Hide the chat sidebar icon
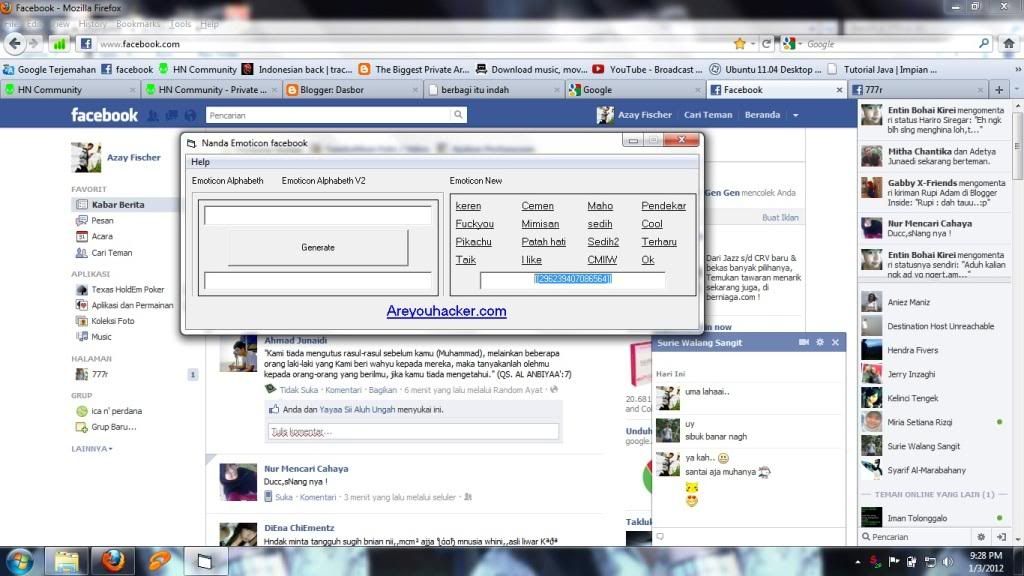Image resolution: width=1024 pixels, height=576 pixels. pyautogui.click(x=1001, y=537)
